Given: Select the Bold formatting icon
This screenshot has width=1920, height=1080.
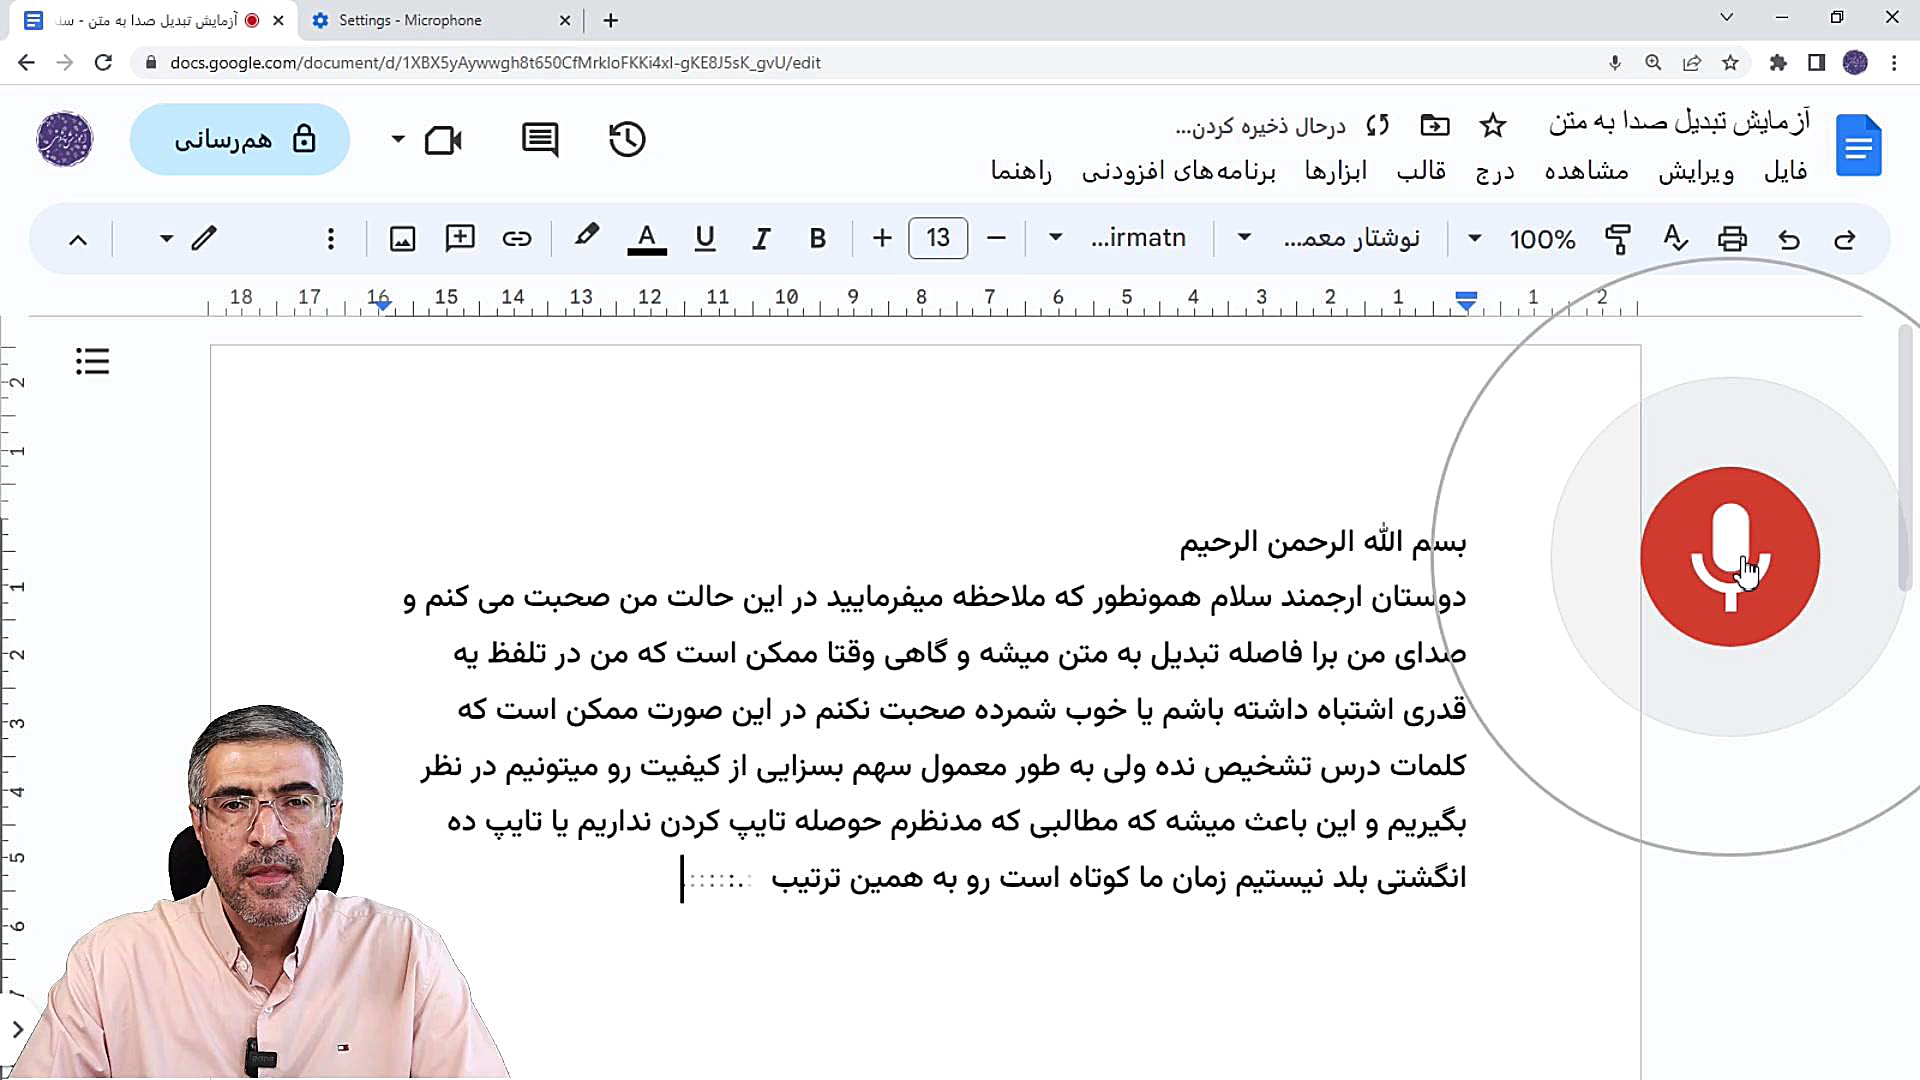Looking at the screenshot, I should pyautogui.click(x=817, y=238).
